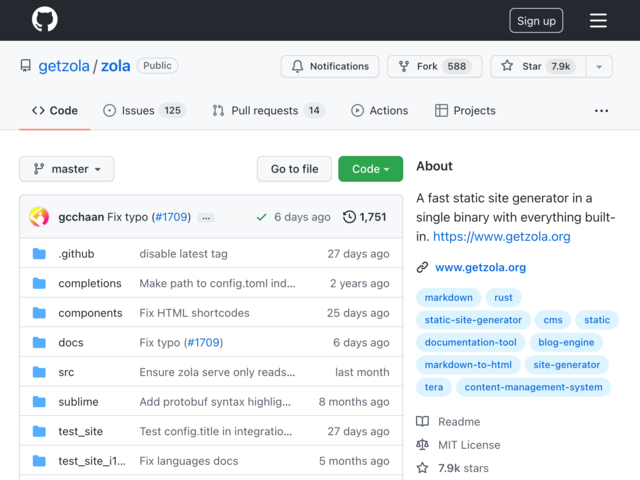Image resolution: width=640 pixels, height=480 pixels.
Task: Open the completions folder
Action: [90, 283]
